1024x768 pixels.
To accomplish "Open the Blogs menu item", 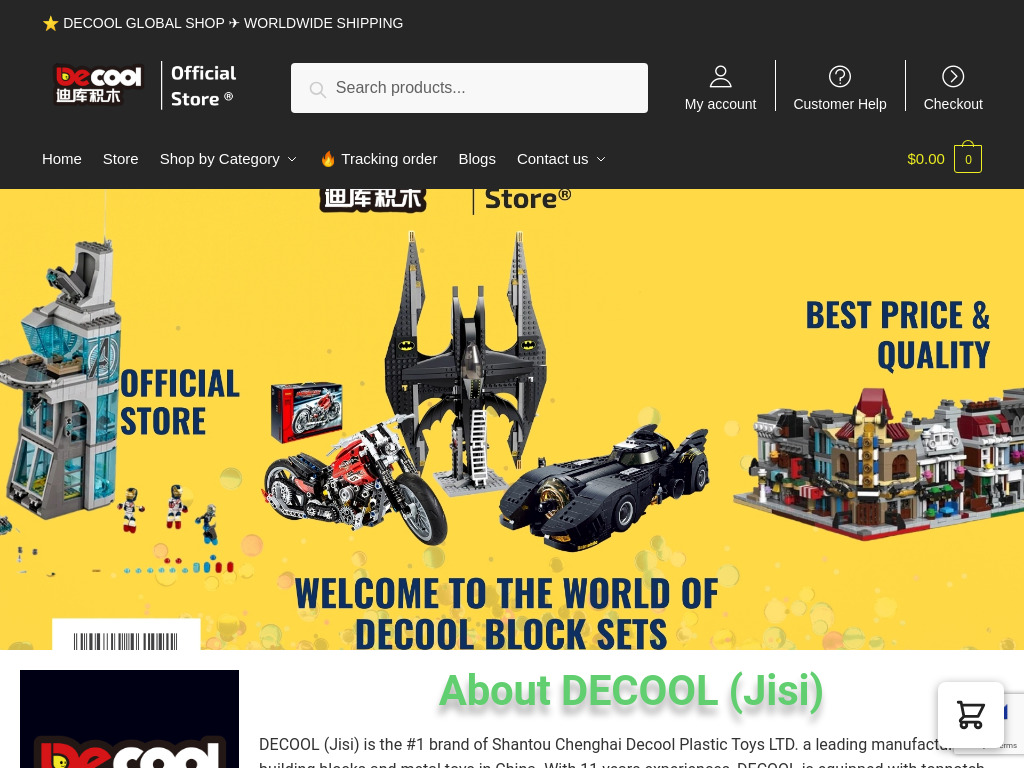I will (x=477, y=159).
